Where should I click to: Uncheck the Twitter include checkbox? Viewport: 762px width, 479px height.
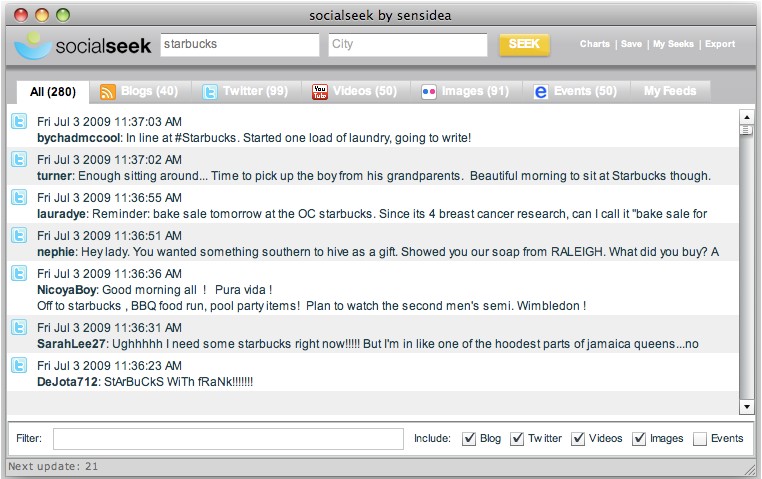pyautogui.click(x=517, y=439)
